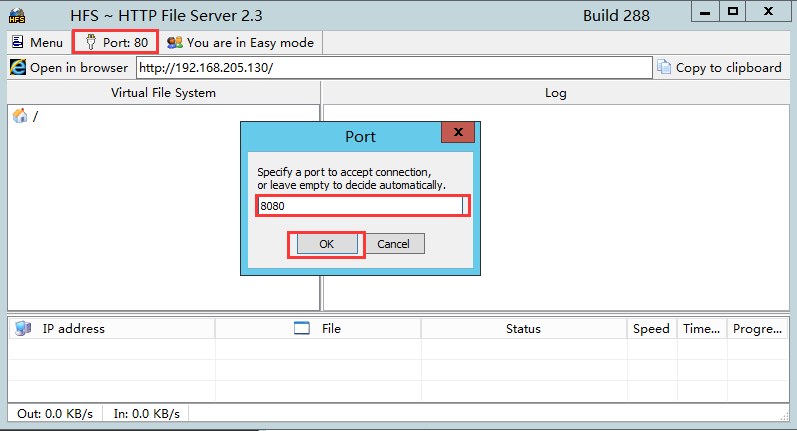Image resolution: width=797 pixels, height=431 pixels.
Task: Click the Status column header
Action: tap(524, 329)
